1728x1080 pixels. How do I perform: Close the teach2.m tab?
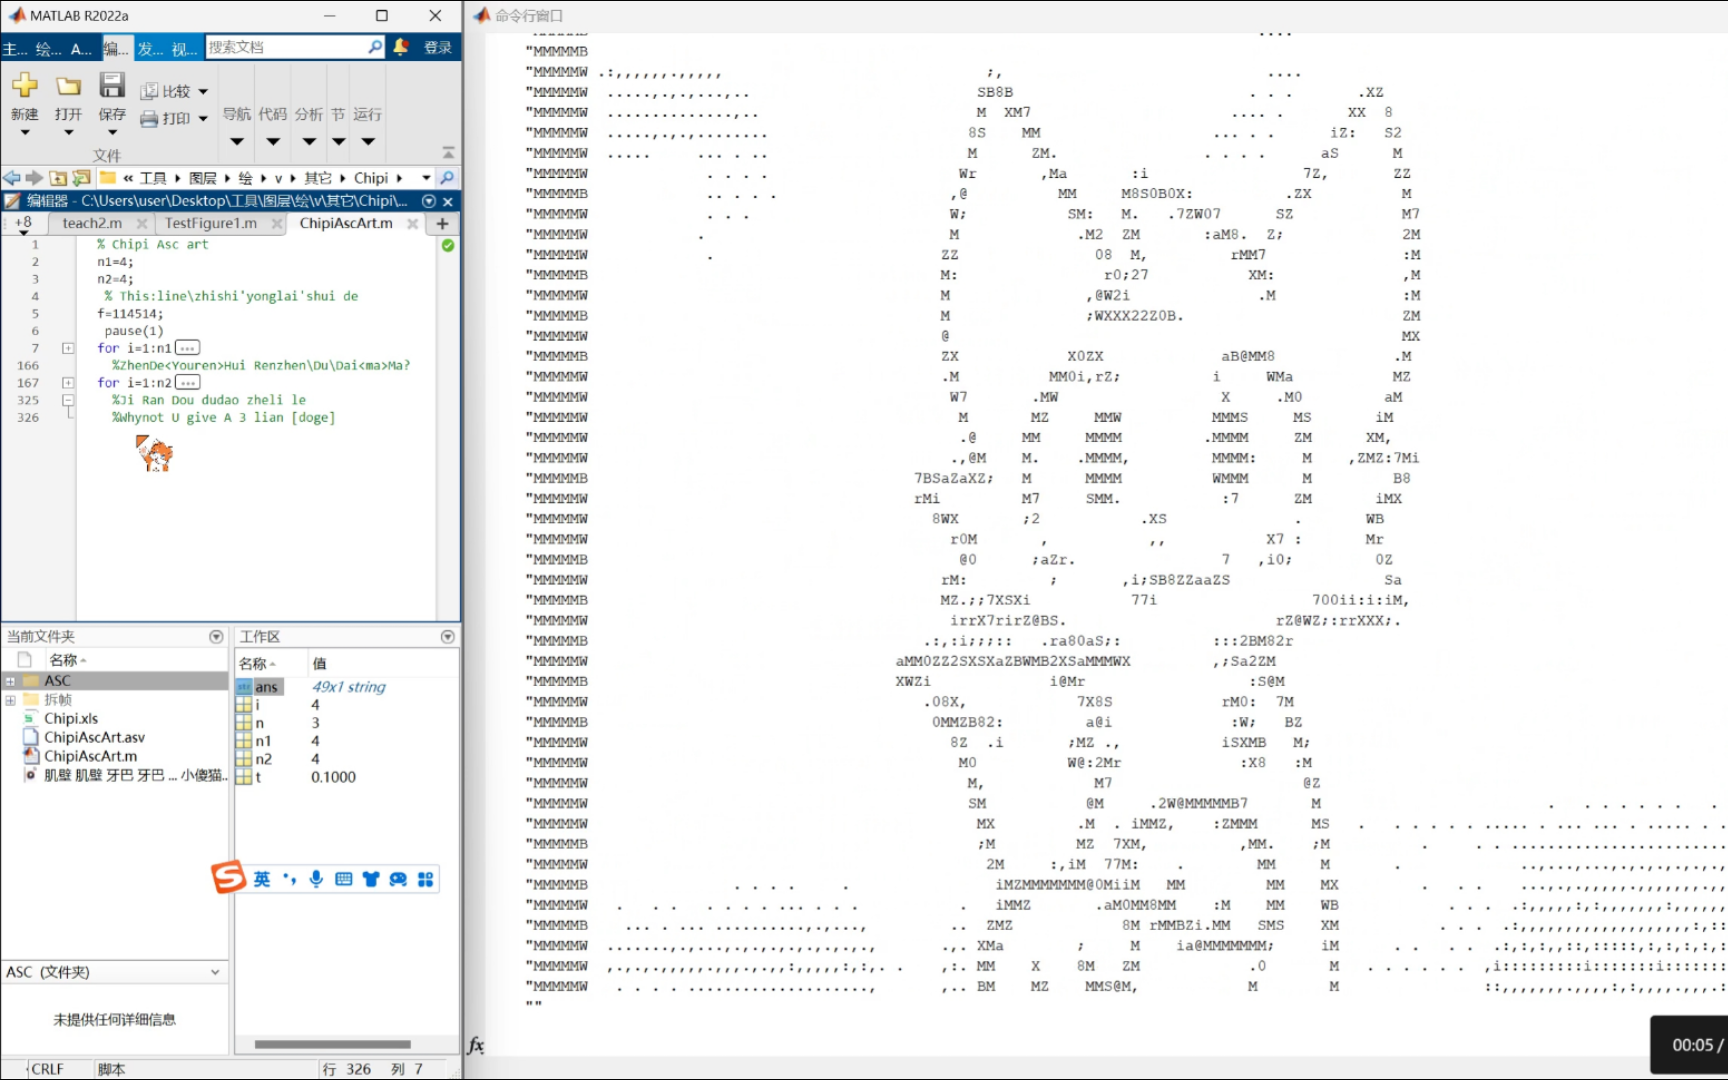pyautogui.click(x=142, y=224)
